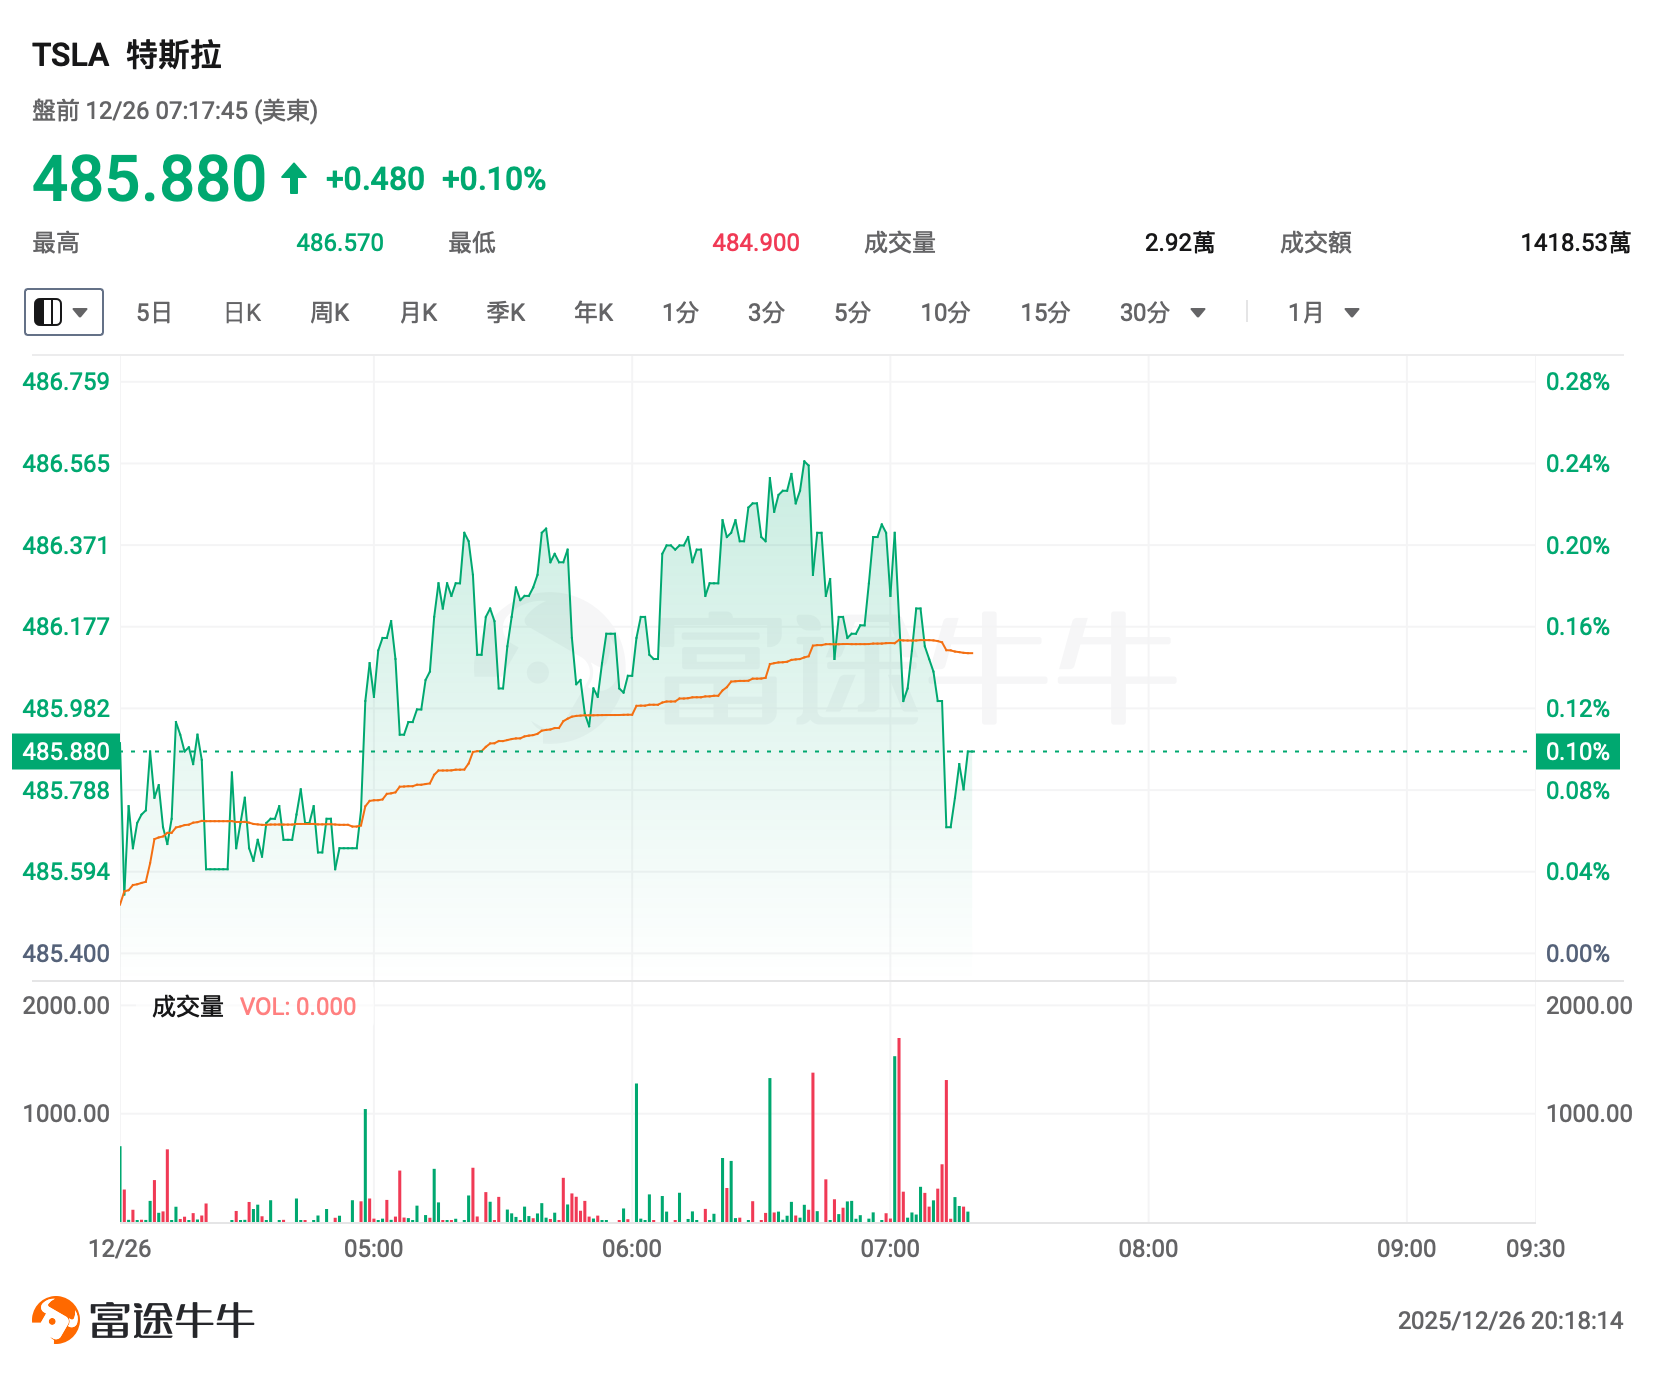Click the Futu Niuniu logo icon
Screen dimensions: 1656x1374
[55, 1320]
